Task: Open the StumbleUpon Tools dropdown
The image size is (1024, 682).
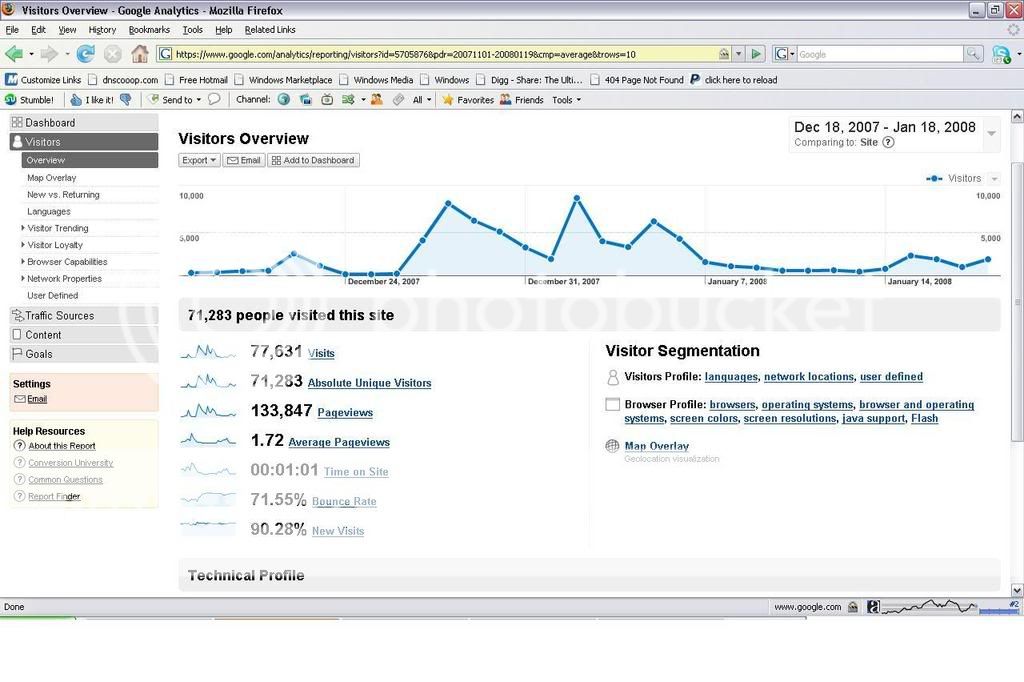Action: [566, 100]
